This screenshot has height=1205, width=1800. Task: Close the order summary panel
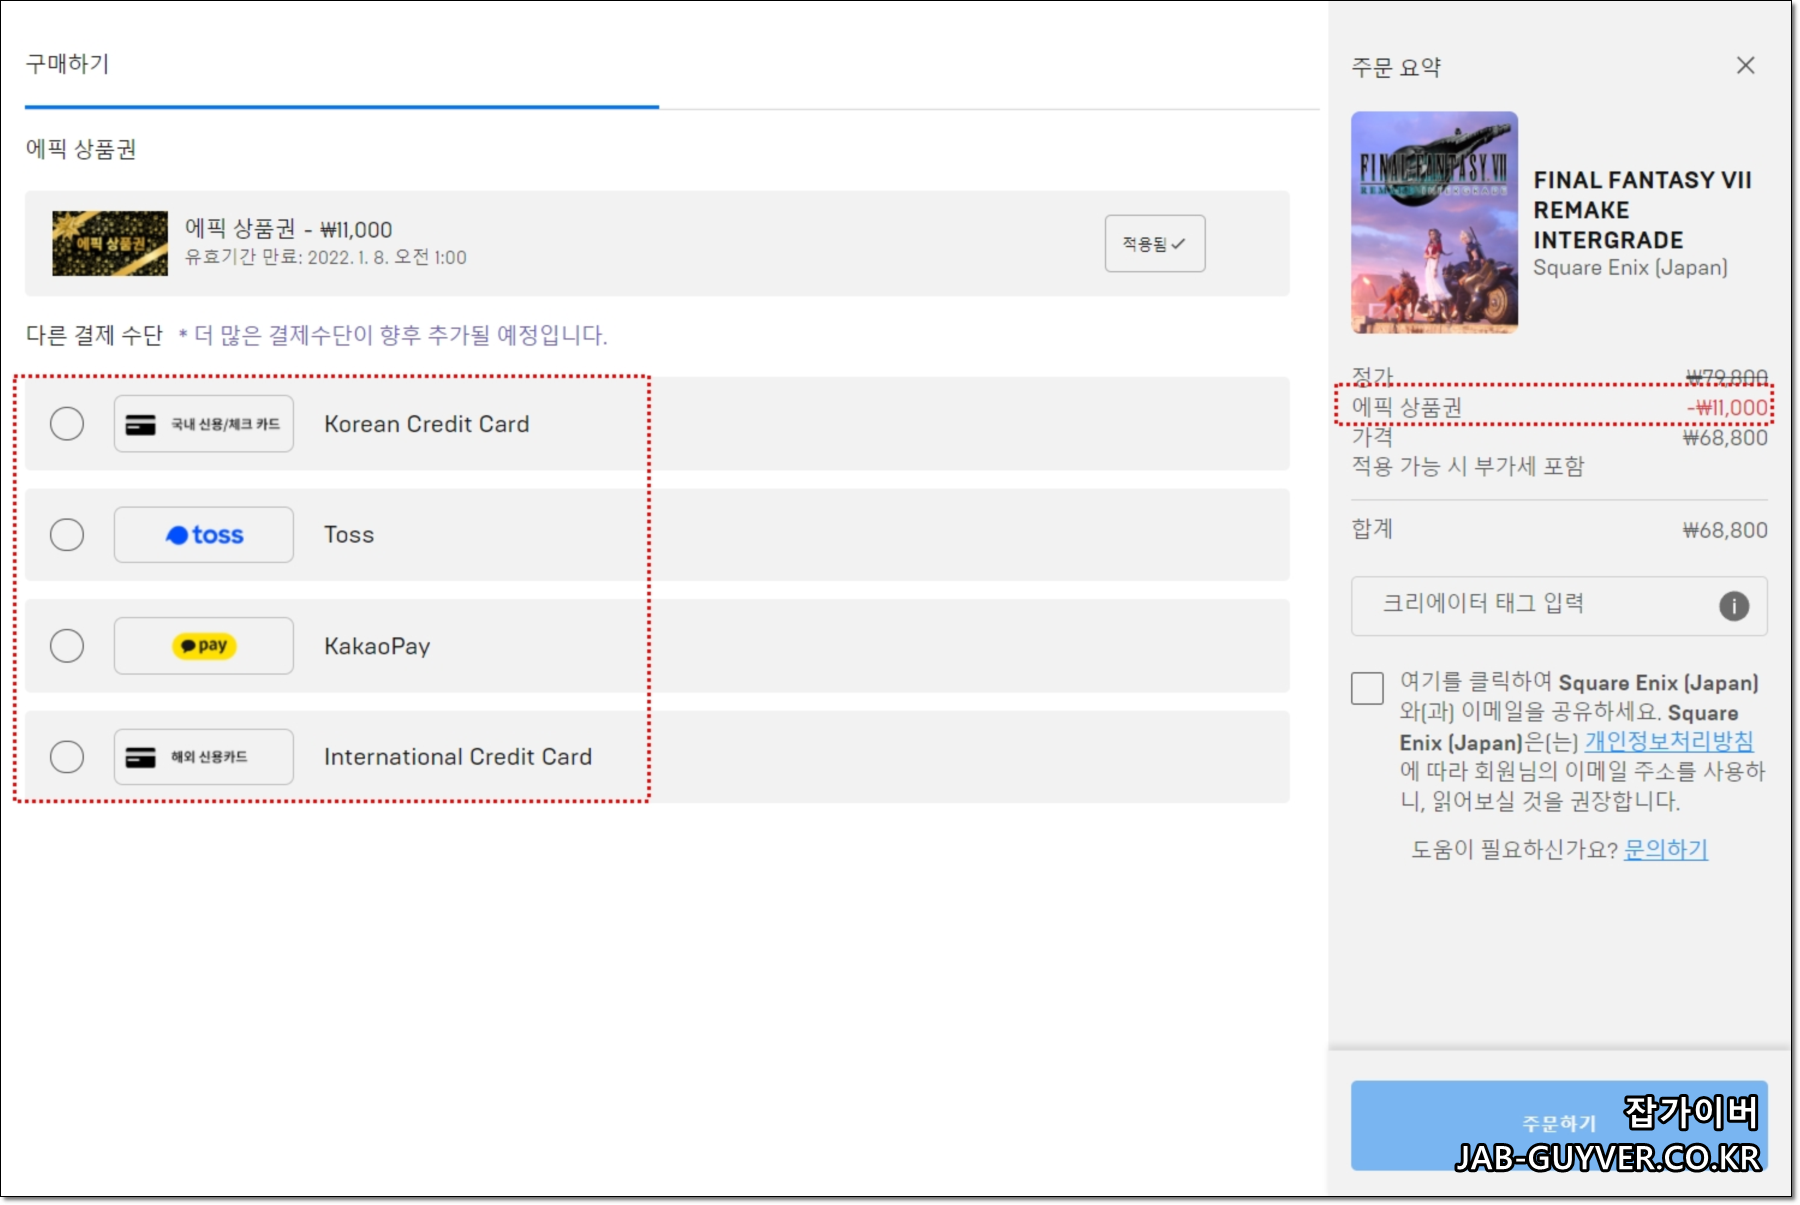(1746, 65)
